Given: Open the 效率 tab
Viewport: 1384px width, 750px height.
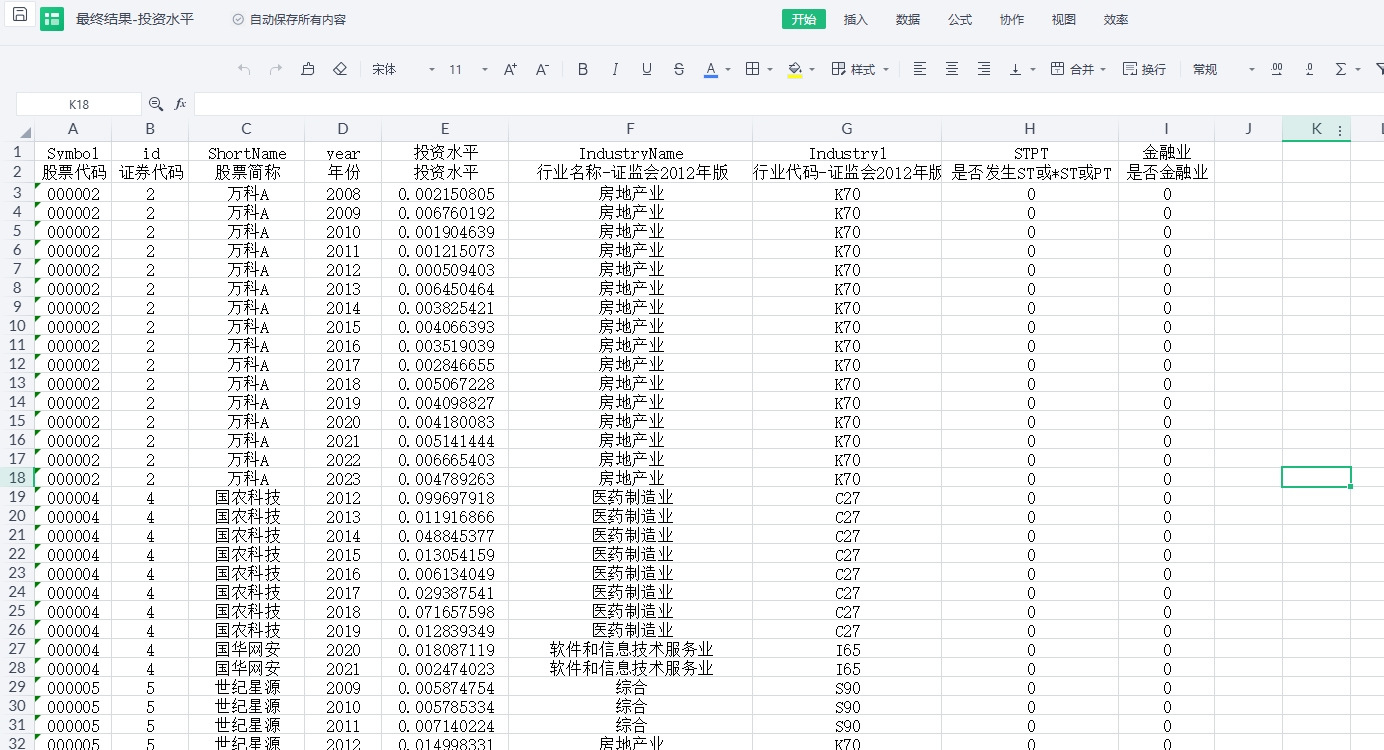Looking at the screenshot, I should (1116, 19).
